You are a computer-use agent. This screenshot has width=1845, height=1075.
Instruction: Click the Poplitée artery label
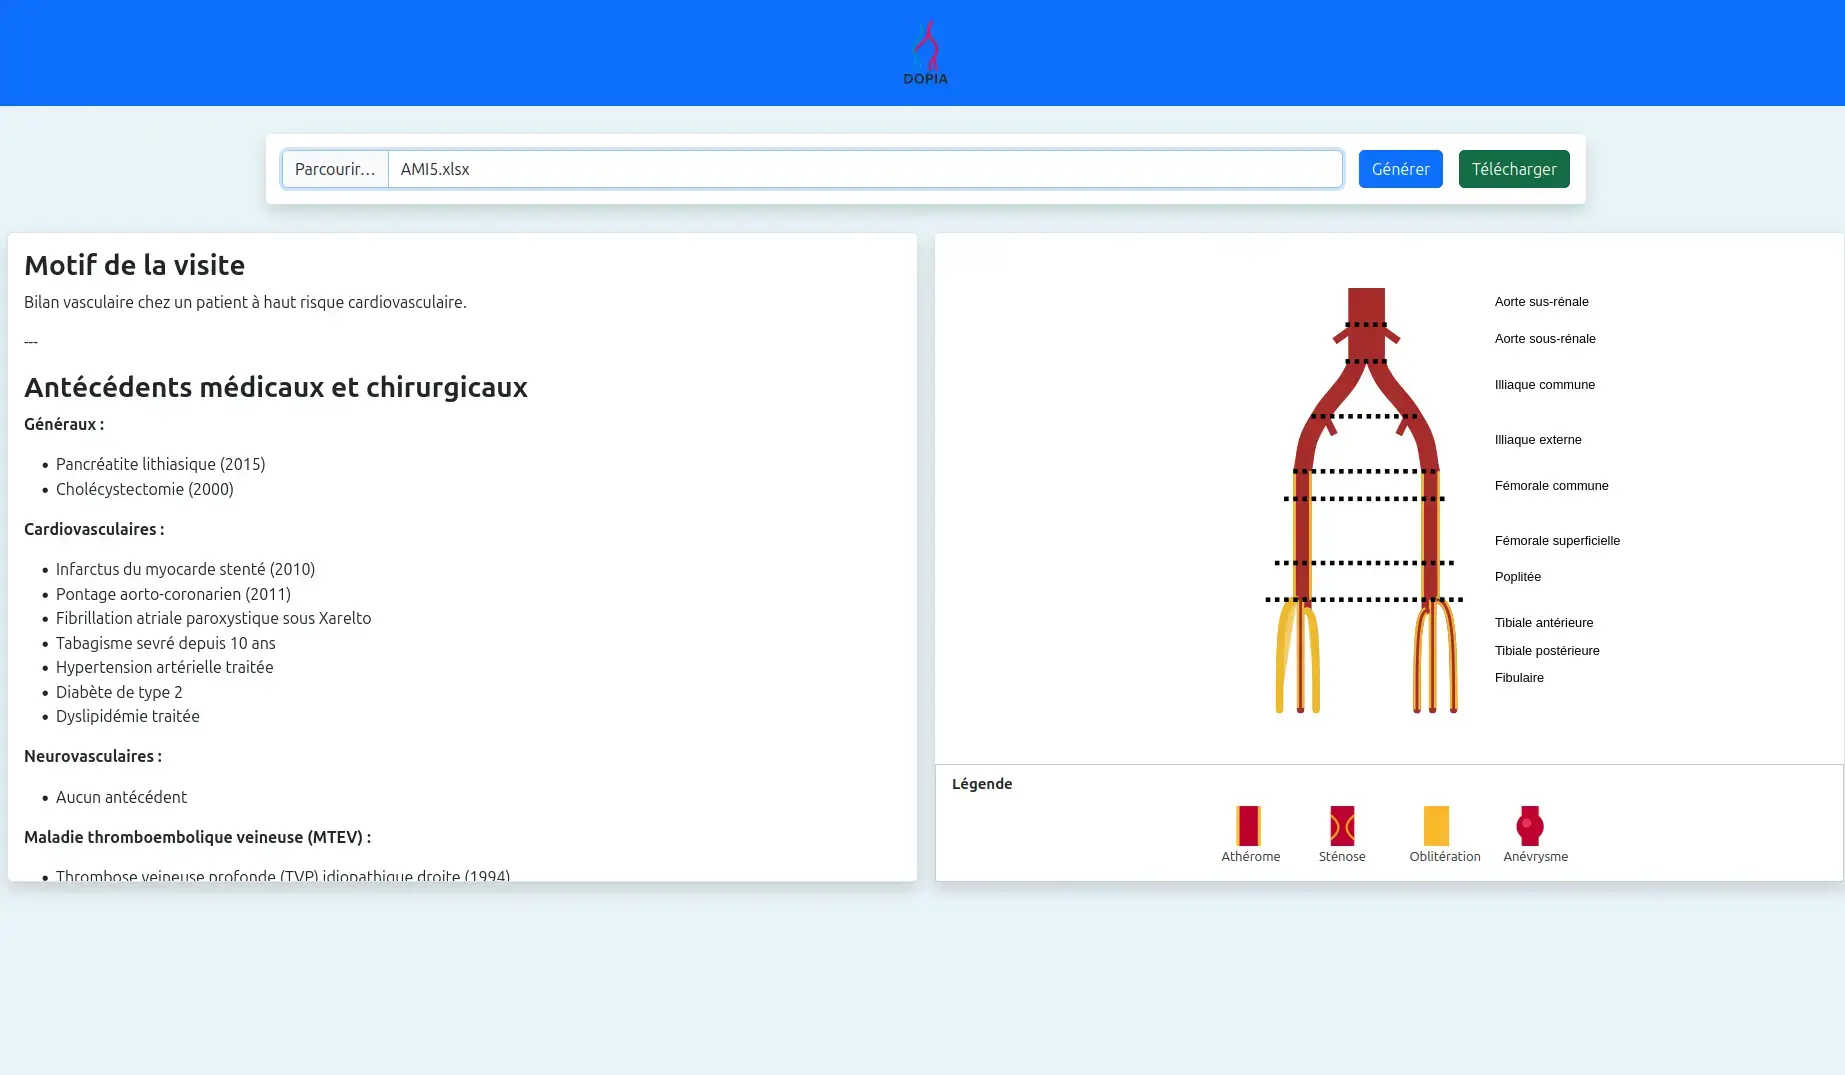[1517, 577]
